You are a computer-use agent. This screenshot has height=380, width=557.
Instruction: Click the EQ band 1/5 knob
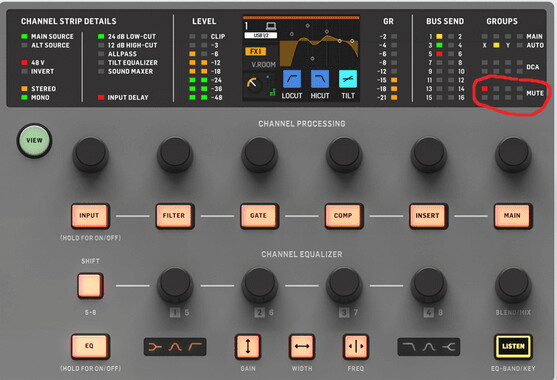(x=175, y=285)
